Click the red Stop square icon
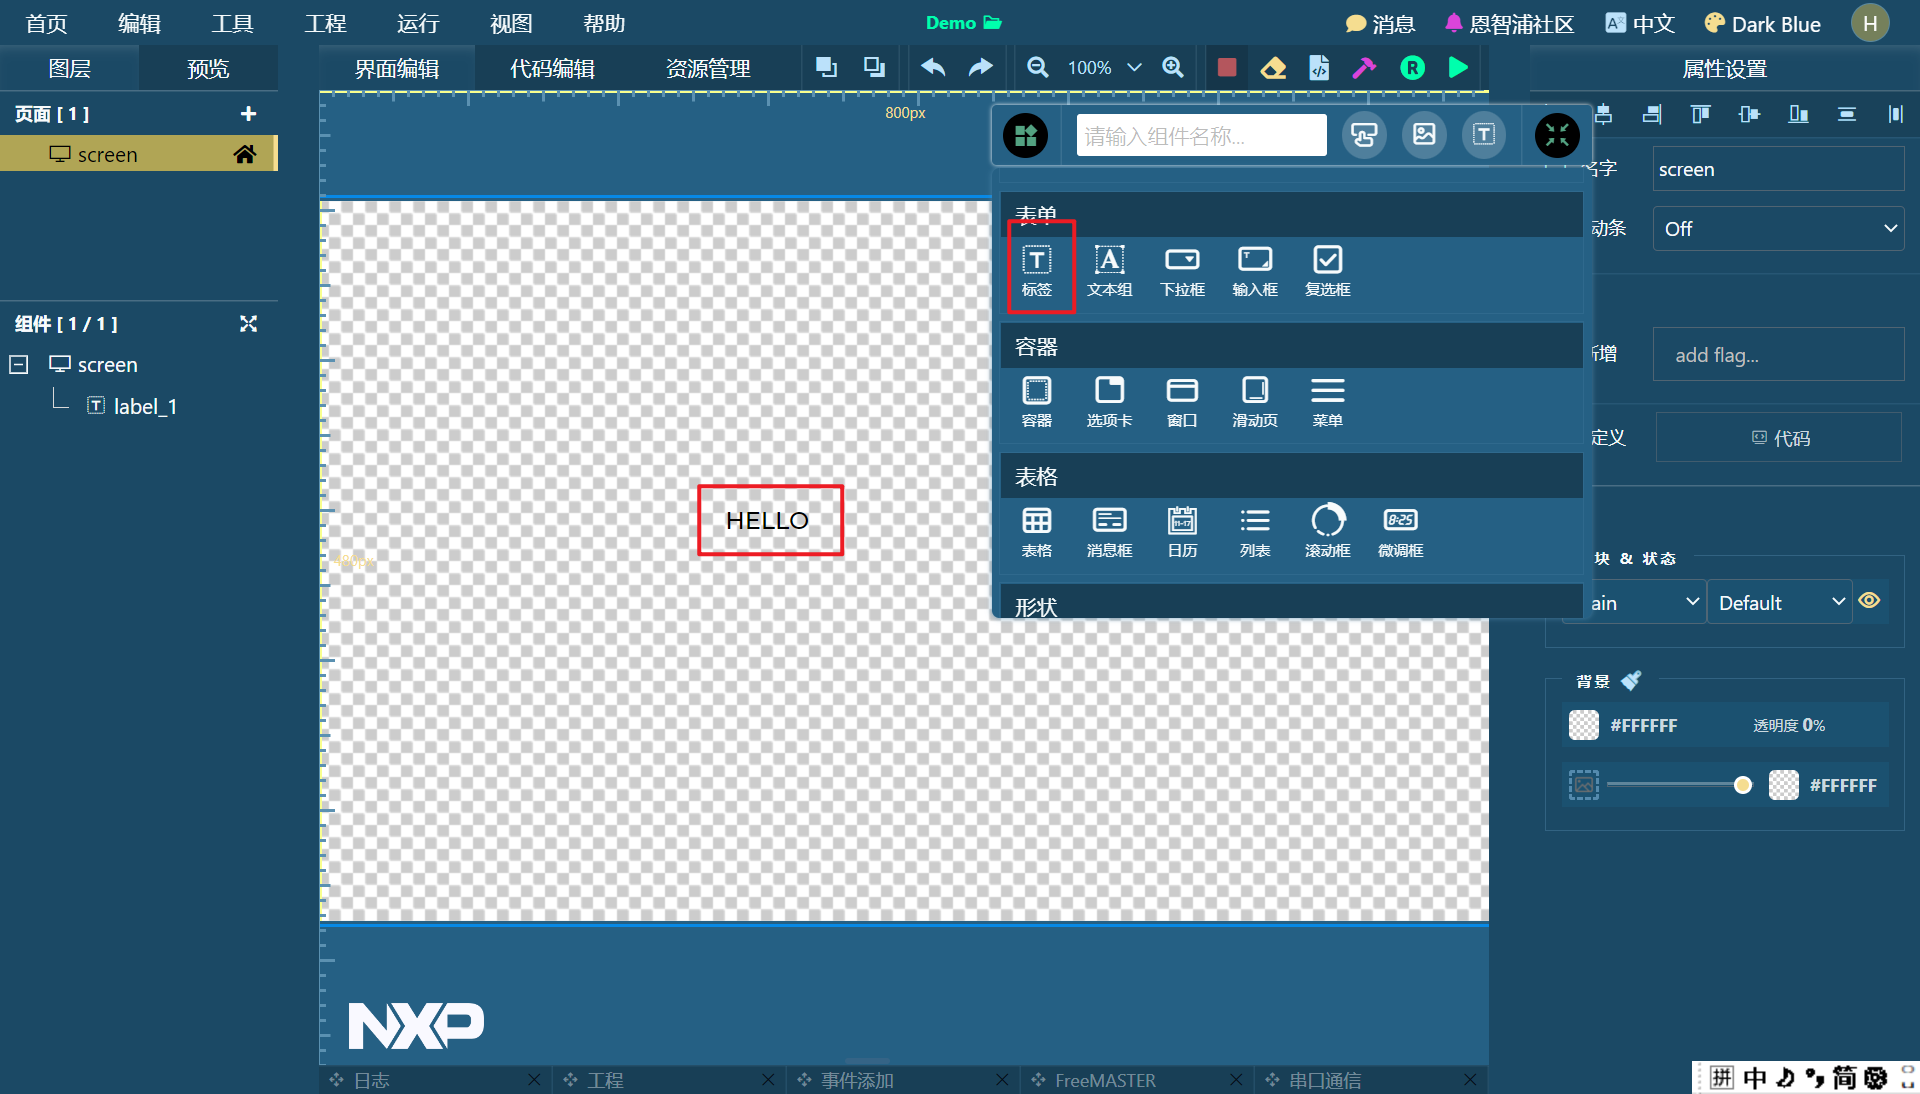Image resolution: width=1920 pixels, height=1094 pixels. click(x=1226, y=68)
